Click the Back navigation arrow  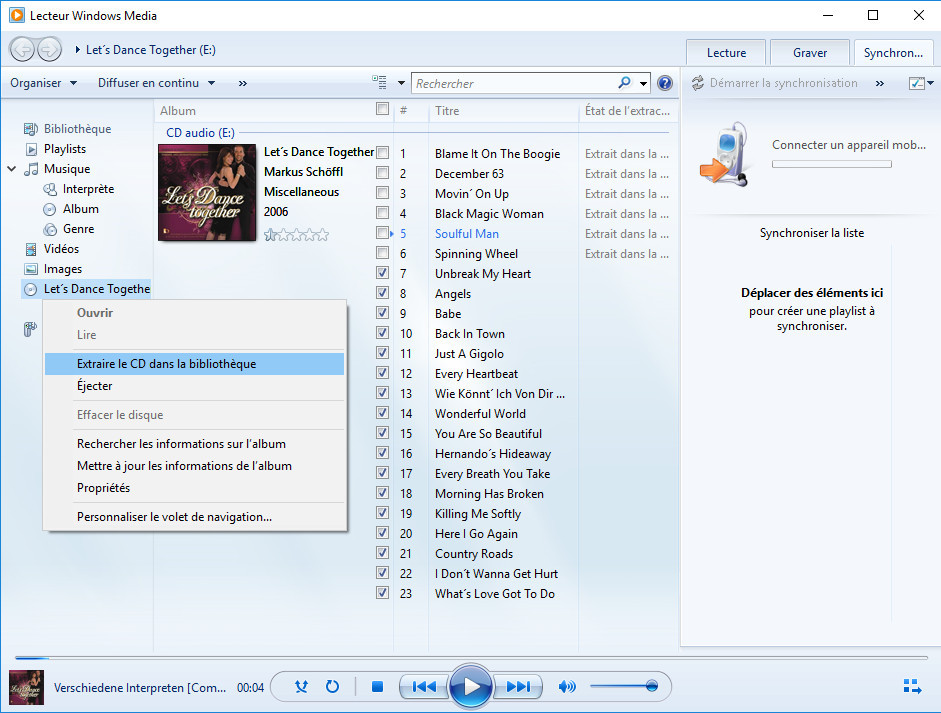pos(23,49)
